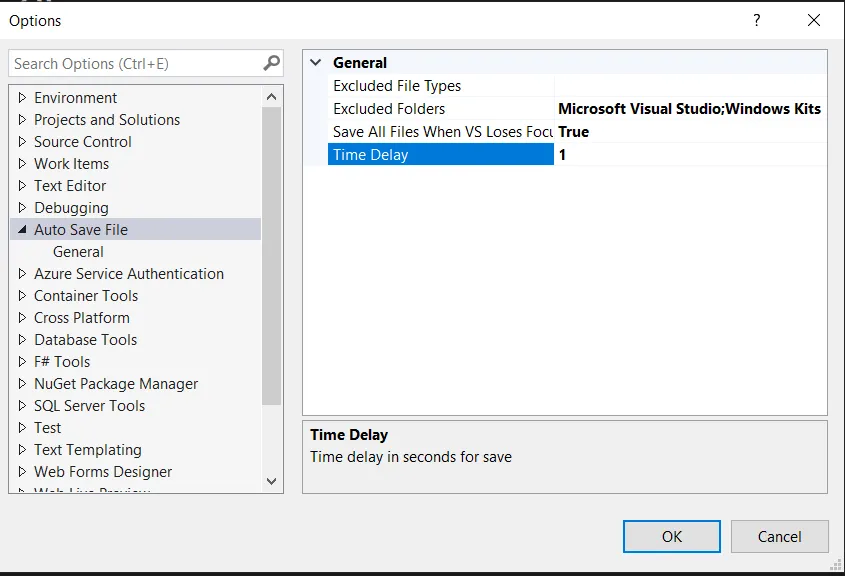
Task: Select NuGet Package Manager category
Action: [x=116, y=384]
